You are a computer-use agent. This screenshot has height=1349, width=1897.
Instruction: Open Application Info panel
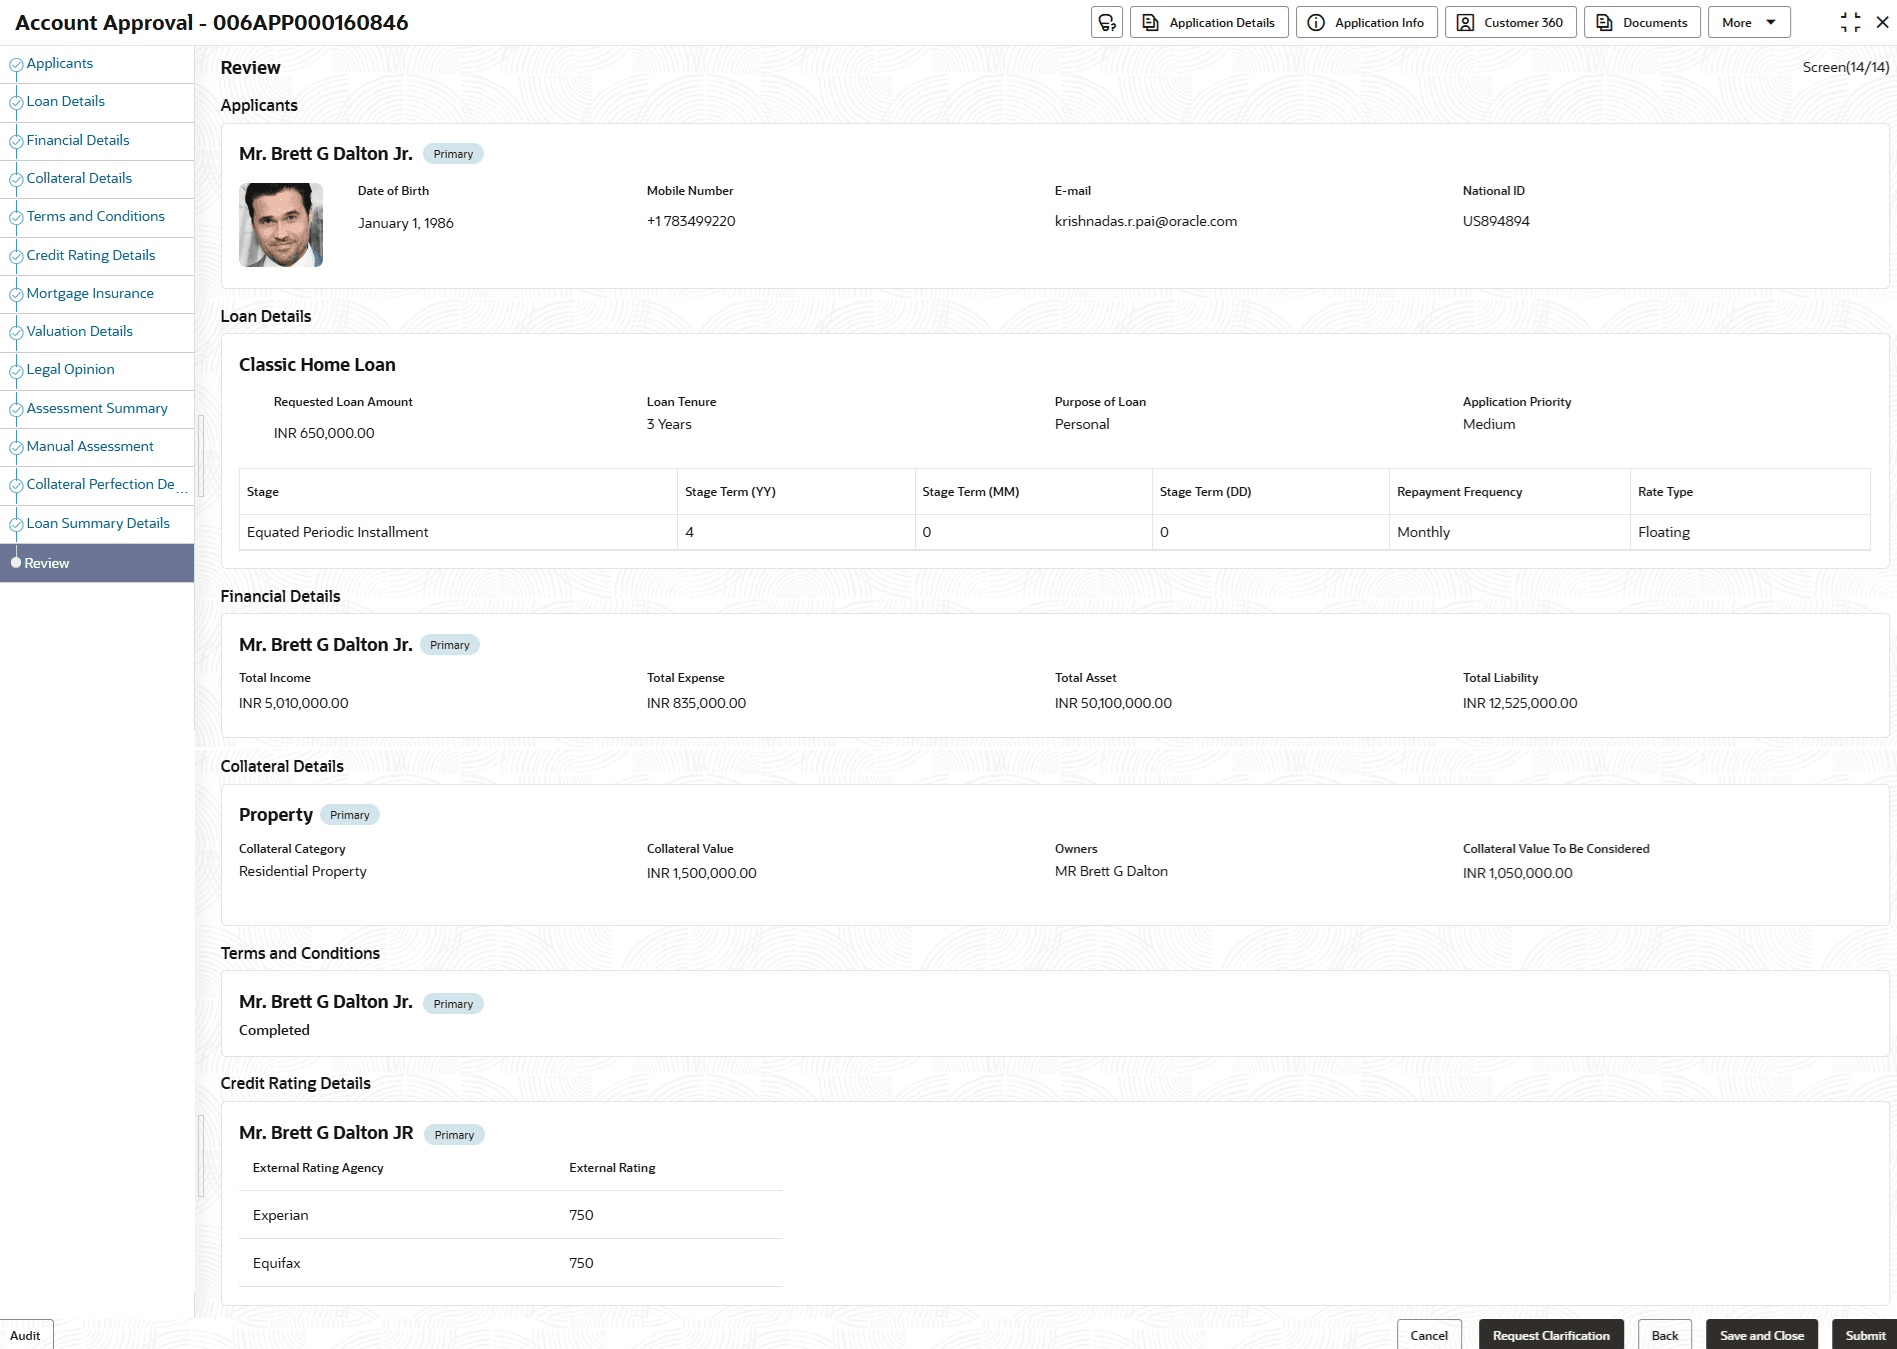coord(1367,22)
